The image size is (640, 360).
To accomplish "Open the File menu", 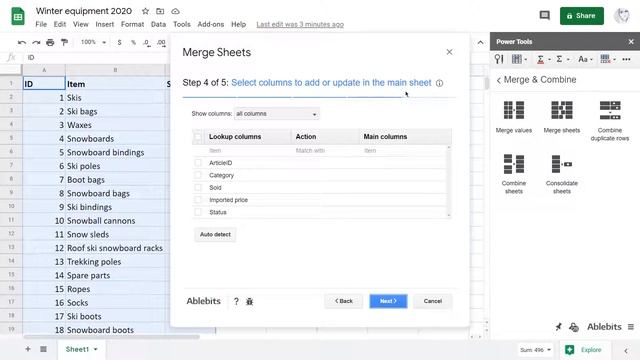I will coord(41,24).
